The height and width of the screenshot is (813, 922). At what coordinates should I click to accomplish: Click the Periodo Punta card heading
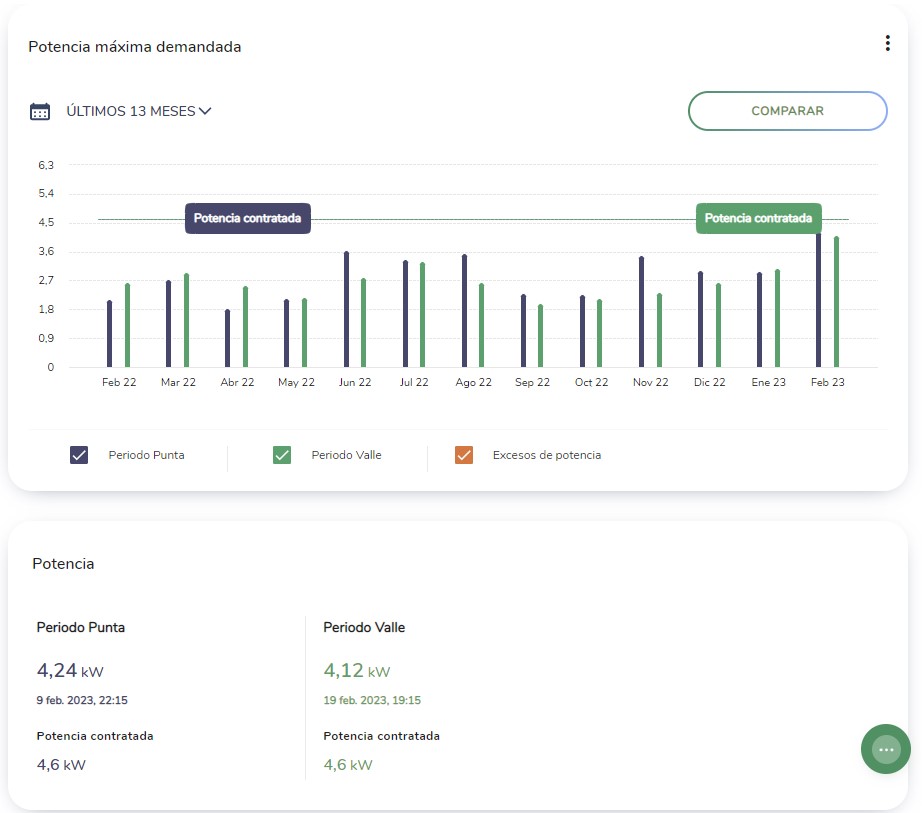81,627
